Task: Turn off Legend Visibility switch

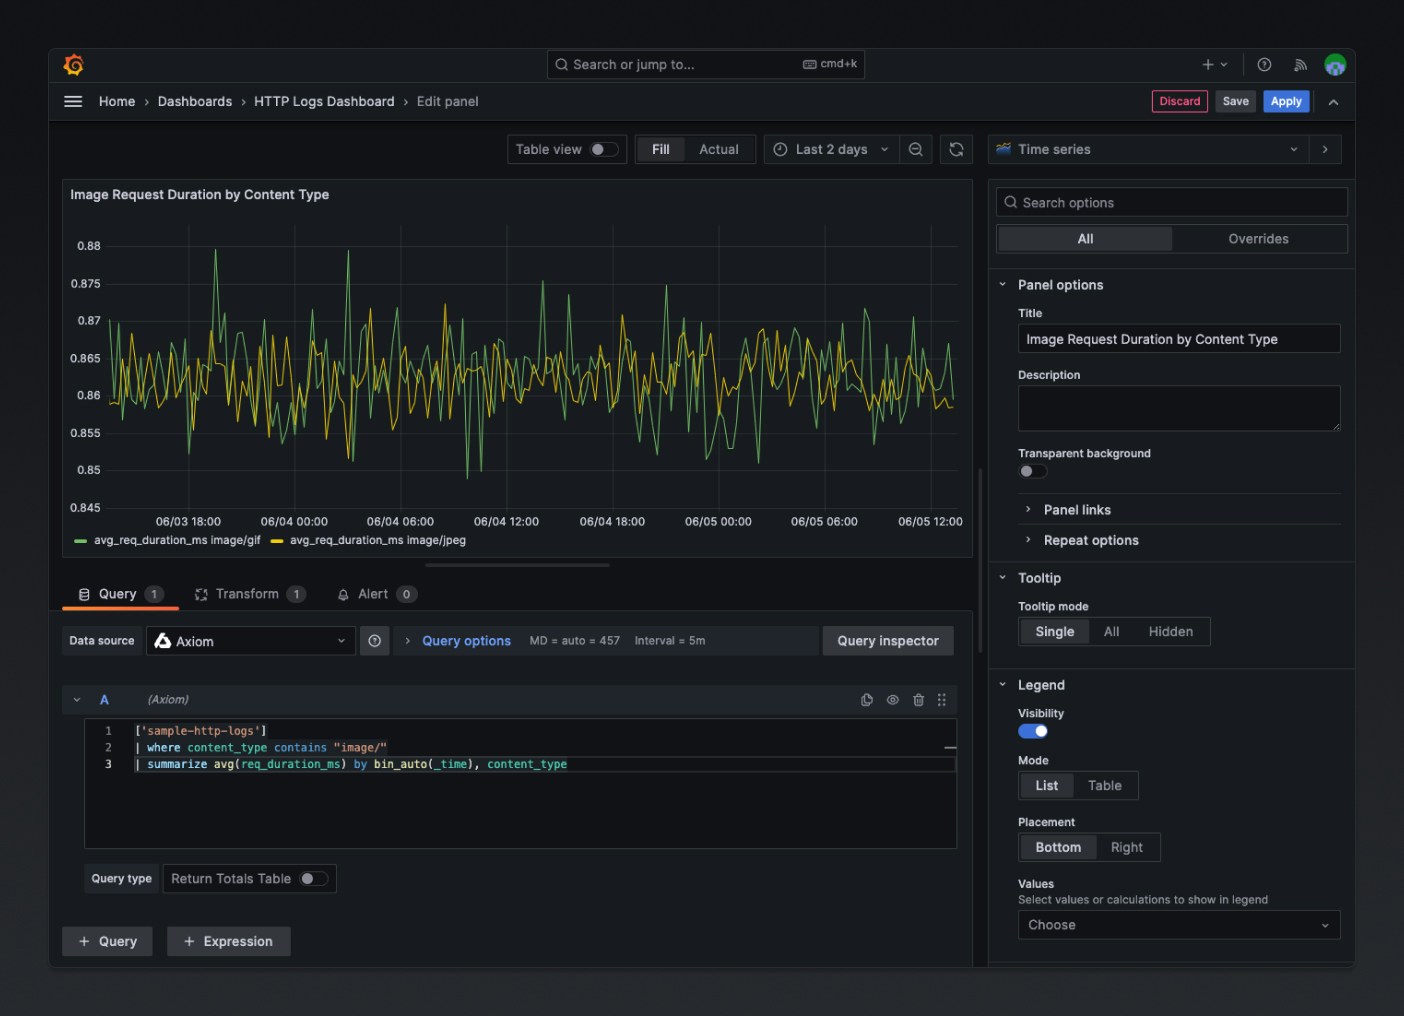Action: coord(1033,731)
